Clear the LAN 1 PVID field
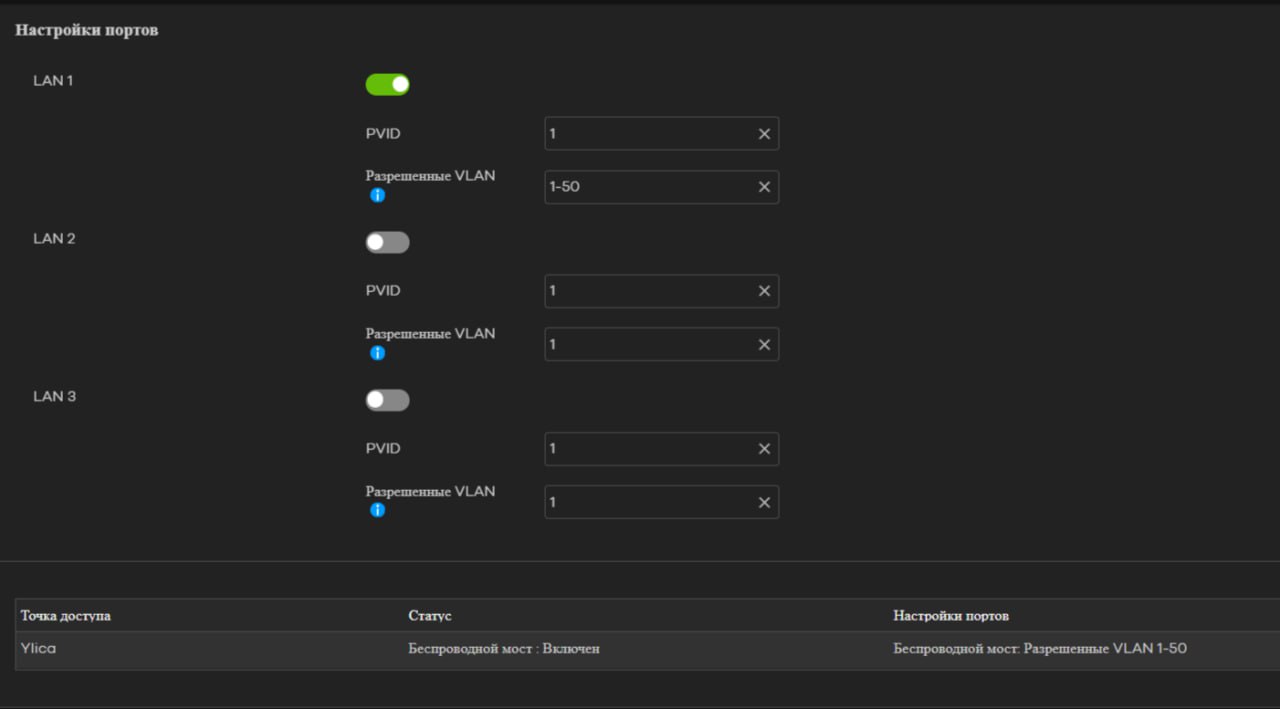The height and width of the screenshot is (709, 1280). [764, 134]
